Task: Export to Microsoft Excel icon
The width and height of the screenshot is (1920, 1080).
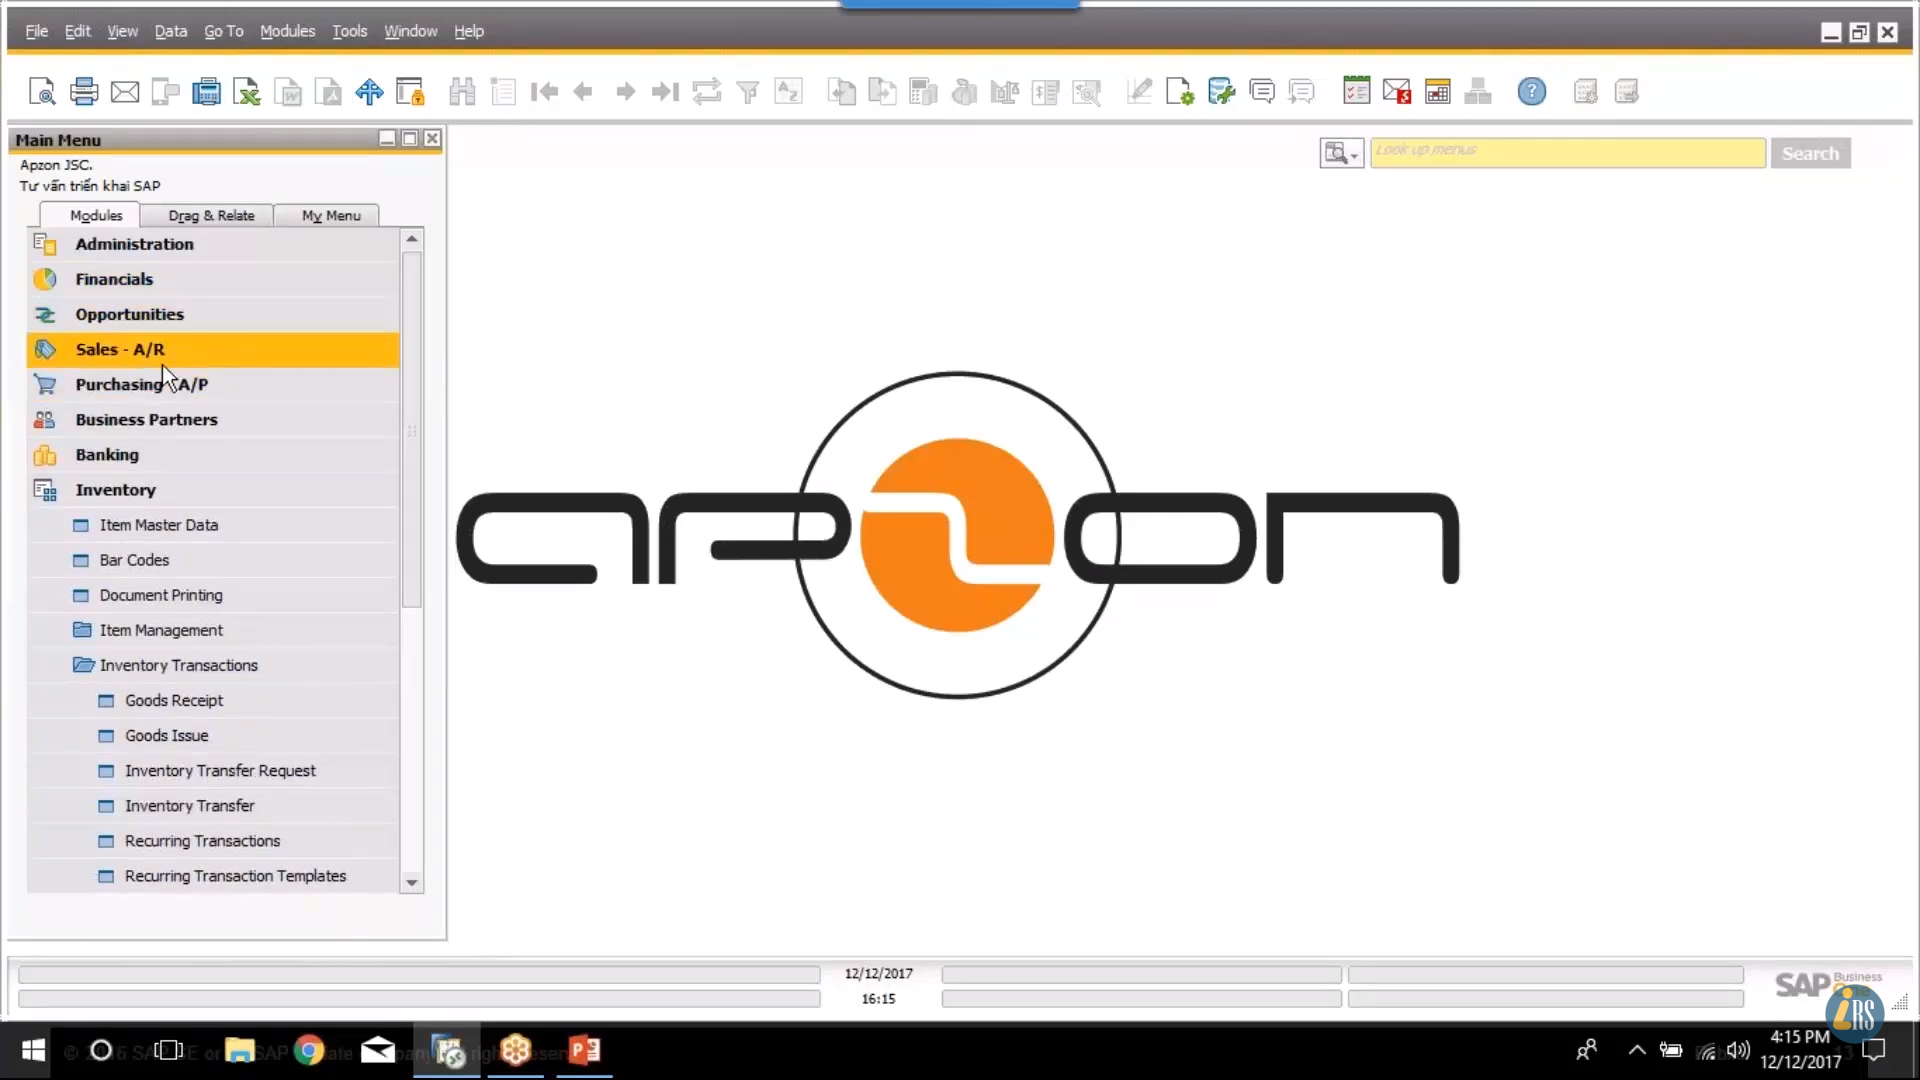Action: pos(247,92)
